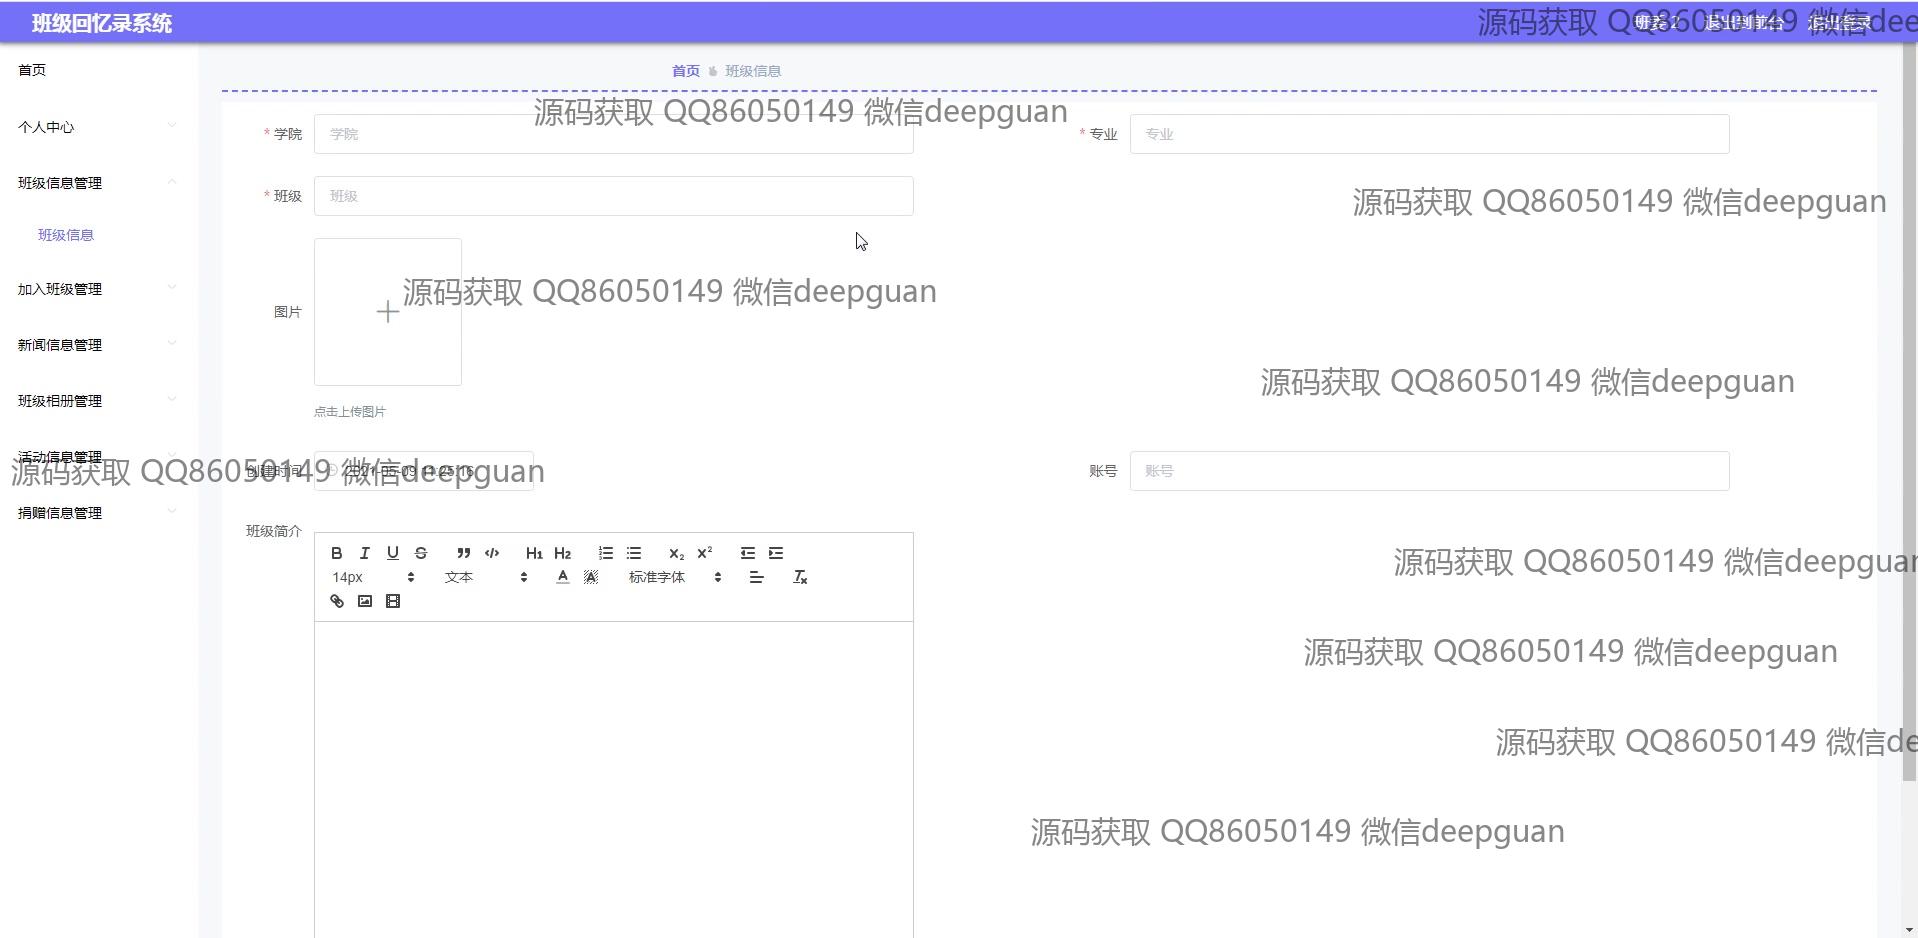The image size is (1918, 938).
Task: Insert a hyperlink in the editor
Action: pos(337,601)
